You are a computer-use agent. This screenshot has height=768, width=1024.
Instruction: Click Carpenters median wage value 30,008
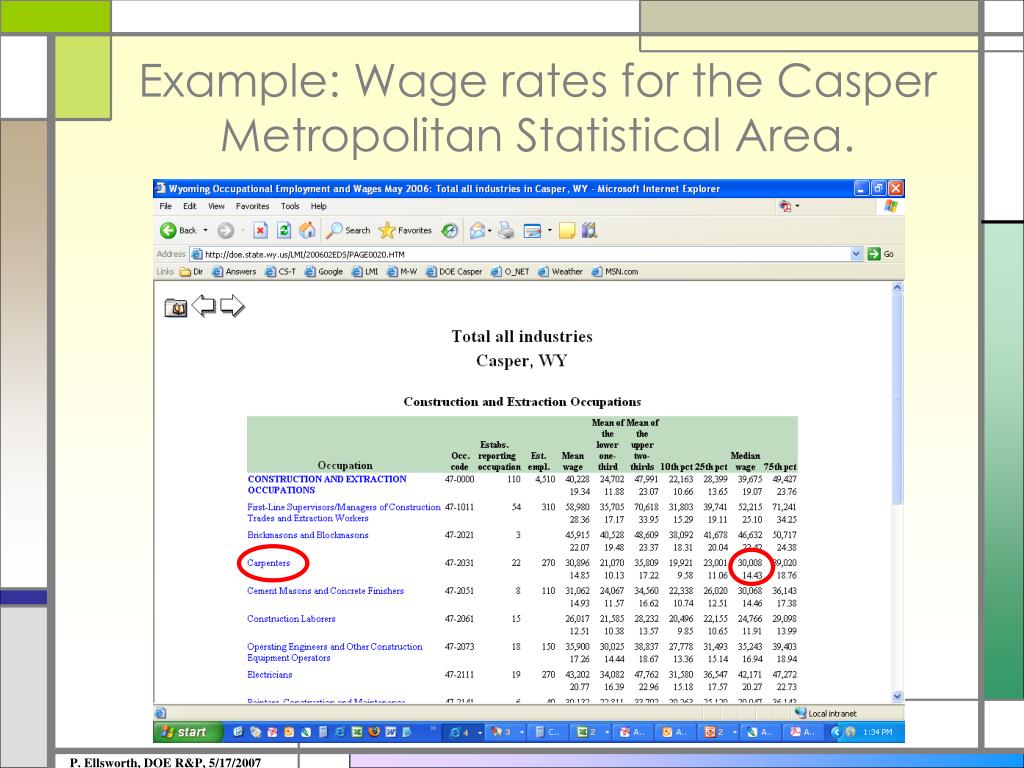[x=750, y=563]
